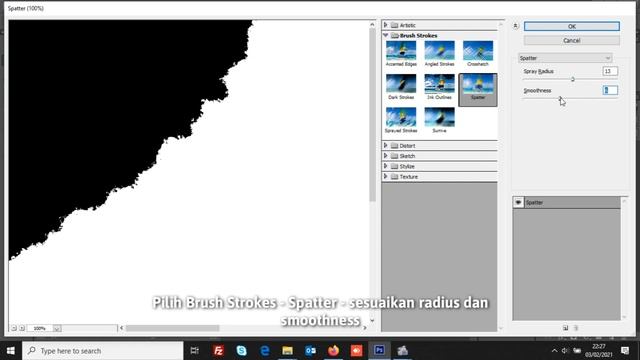
Task: Open Firefox from the taskbar
Action: click(x=333, y=351)
